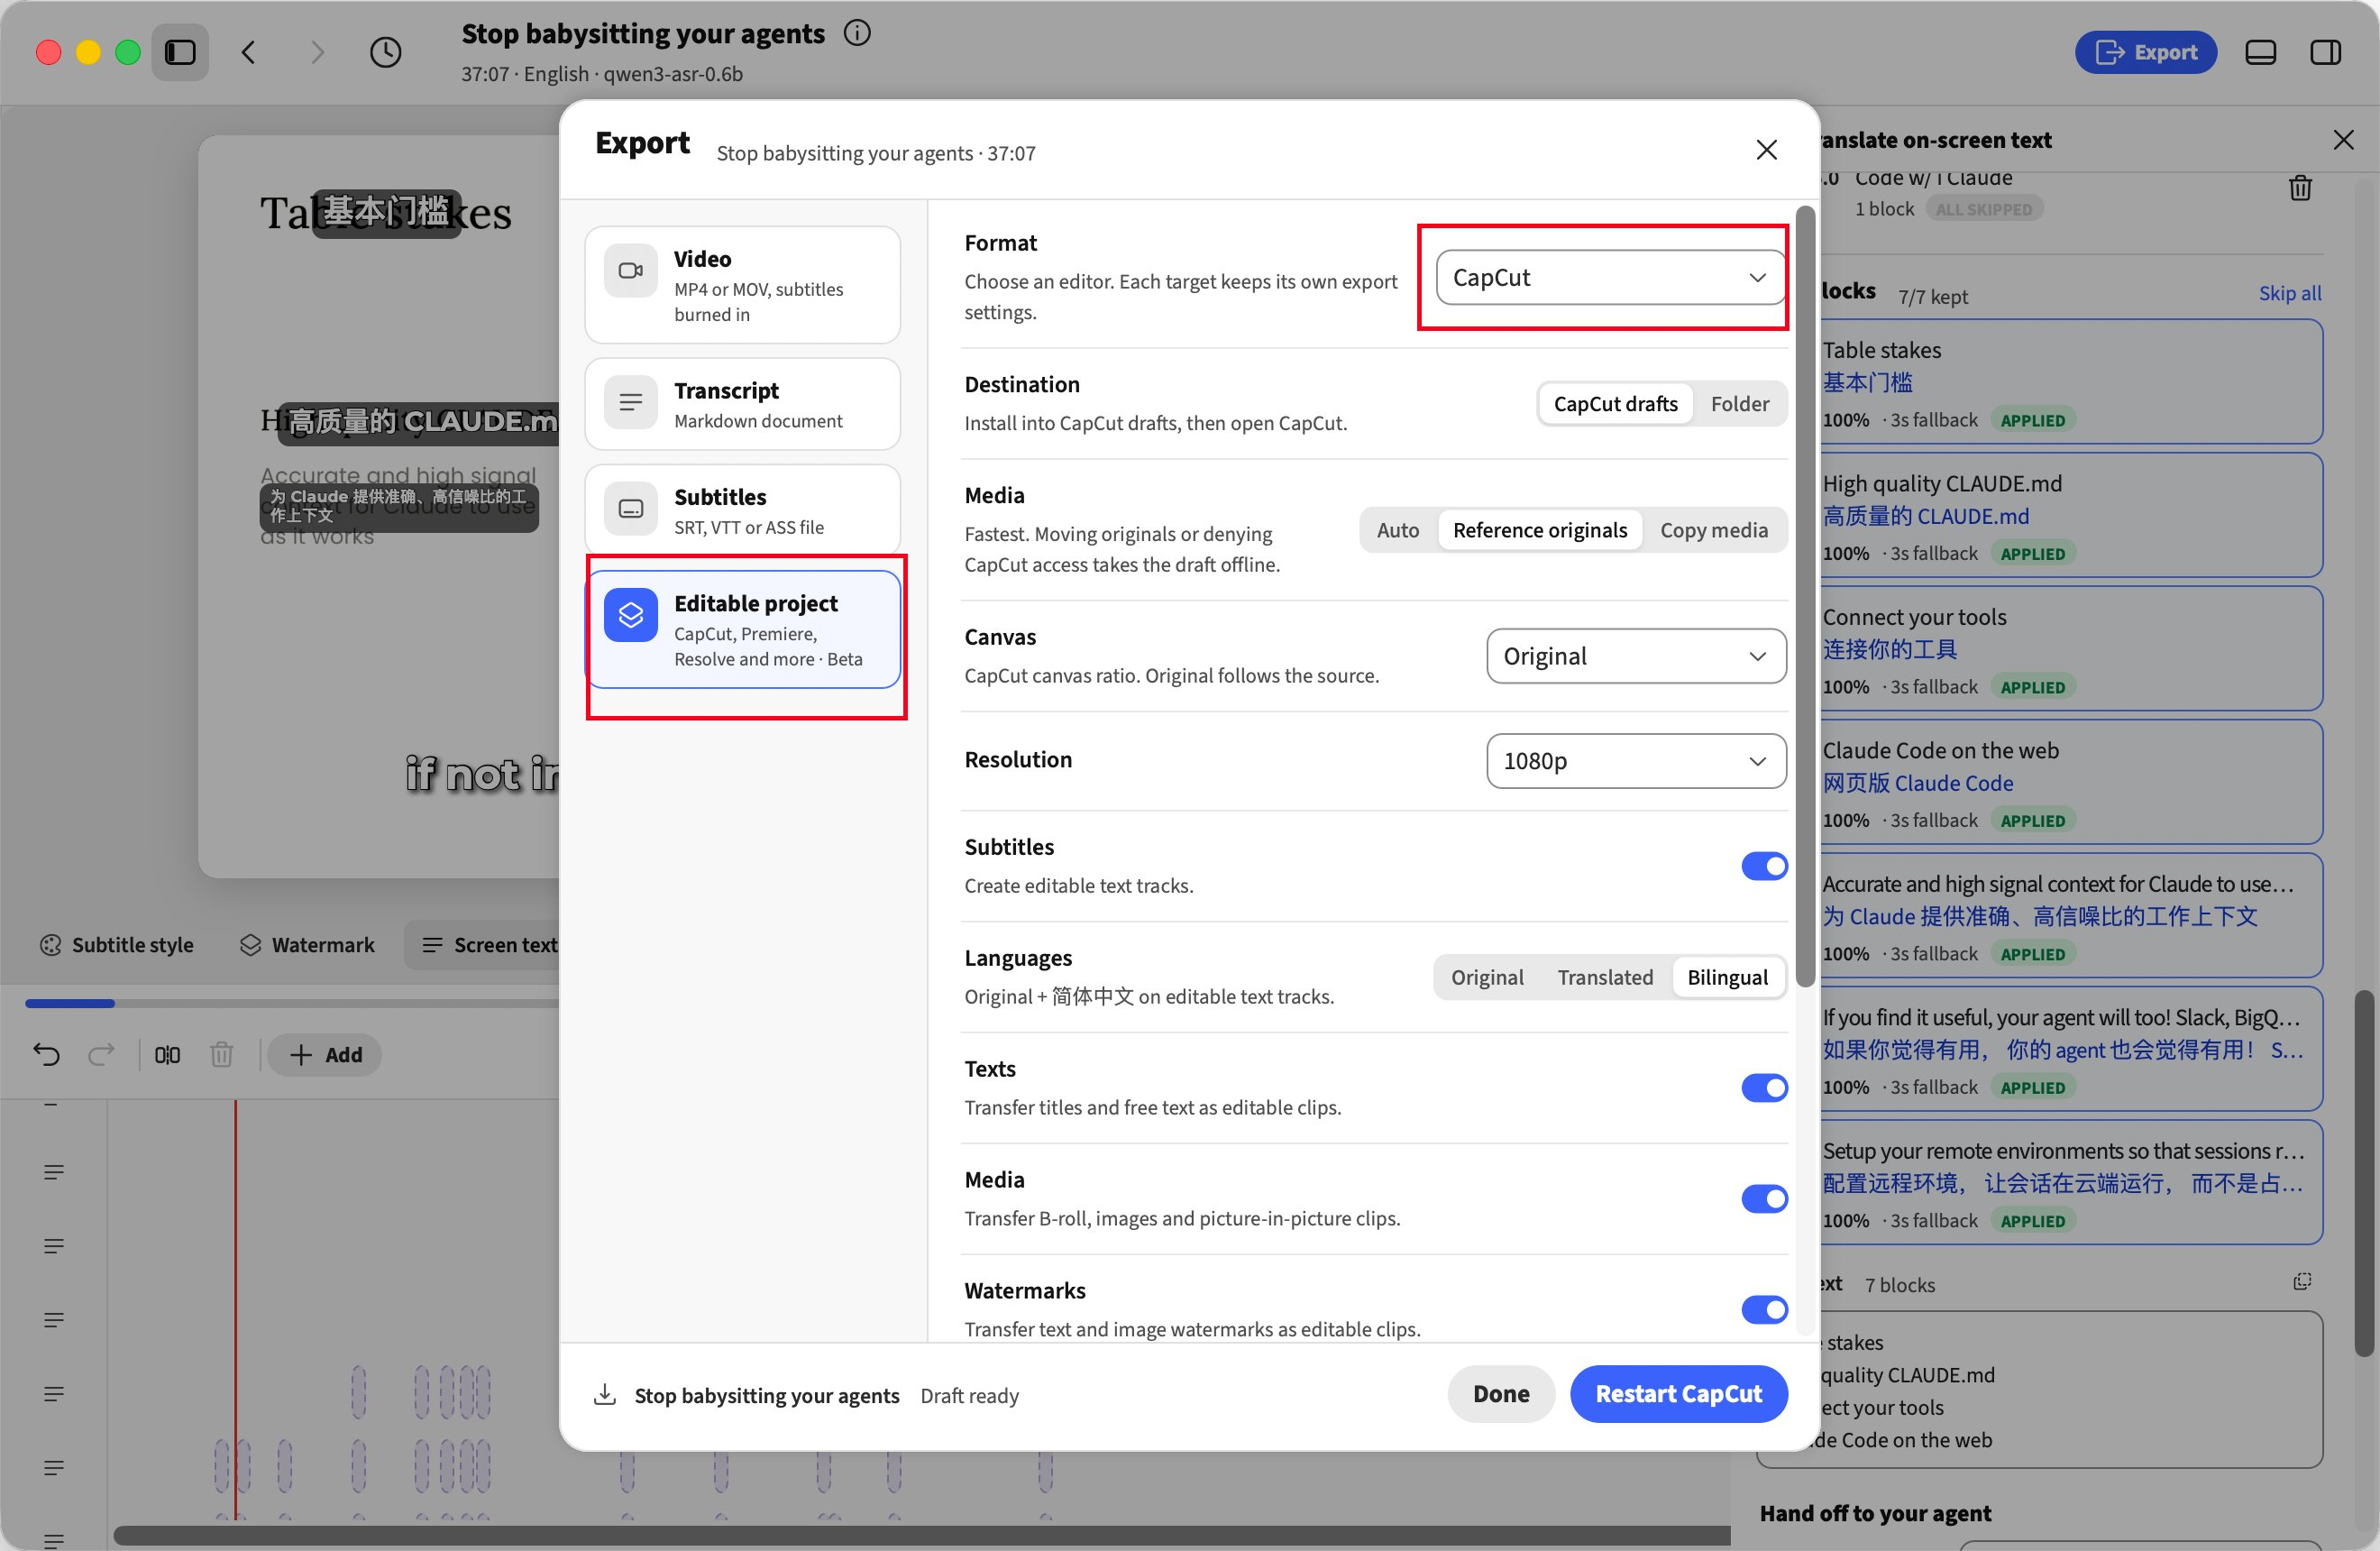
Task: Click the undo arrow icon
Action: click(47, 1054)
